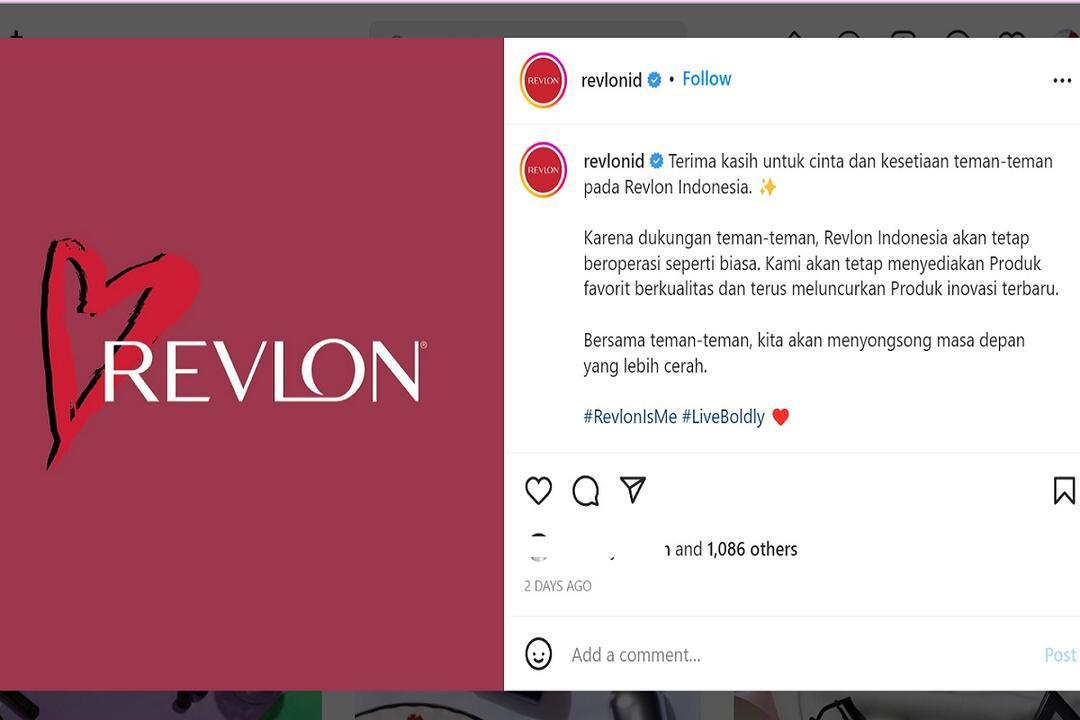Focus the Add a comment field
The height and width of the screenshot is (720, 1080).
[x=799, y=655]
